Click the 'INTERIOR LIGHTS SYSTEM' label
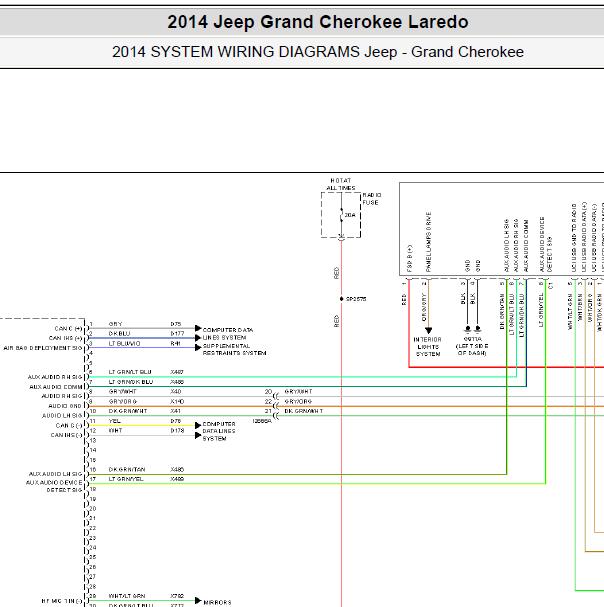Image resolution: width=604 pixels, height=607 pixels. pos(428,346)
